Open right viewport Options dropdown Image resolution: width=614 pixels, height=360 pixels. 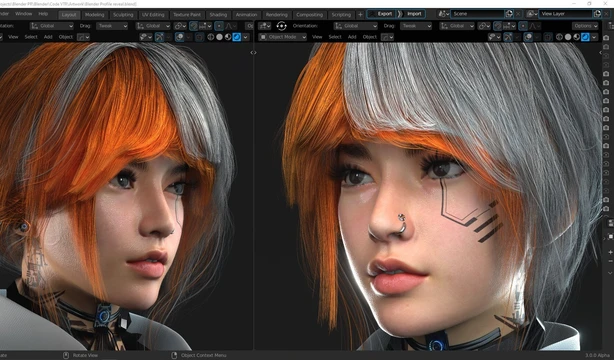point(585,26)
